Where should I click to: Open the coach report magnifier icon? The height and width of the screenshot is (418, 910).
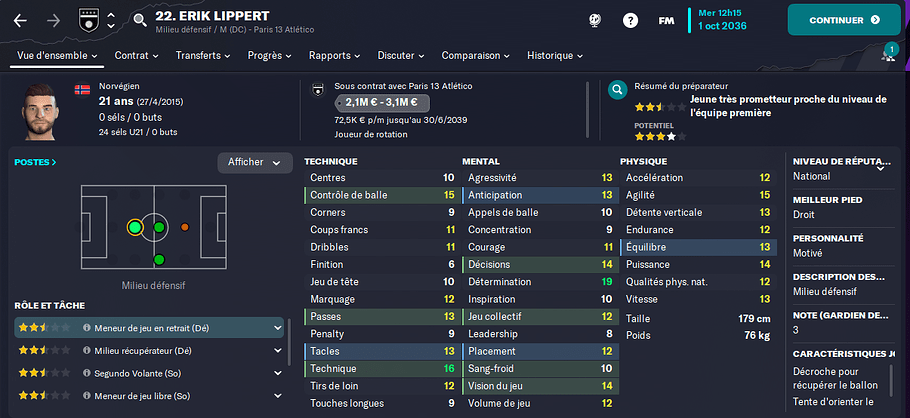[618, 90]
